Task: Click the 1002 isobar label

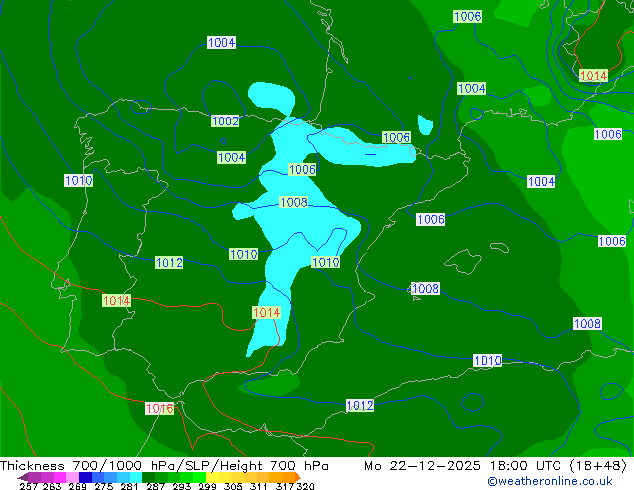Action: 225,121
